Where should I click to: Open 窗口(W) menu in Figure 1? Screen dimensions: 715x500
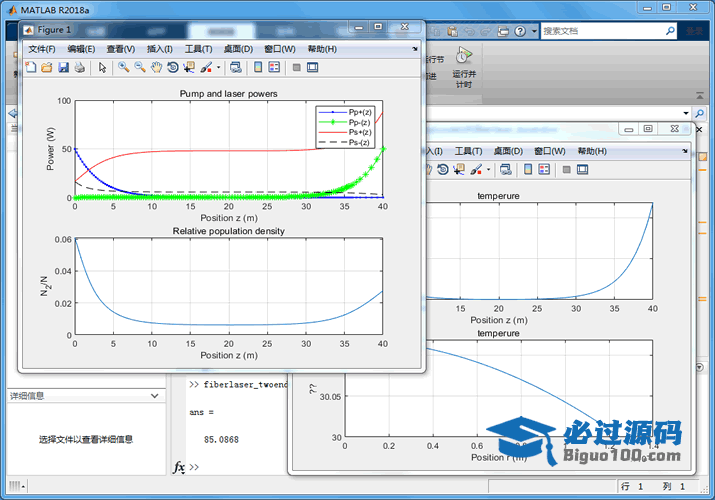tap(280, 49)
